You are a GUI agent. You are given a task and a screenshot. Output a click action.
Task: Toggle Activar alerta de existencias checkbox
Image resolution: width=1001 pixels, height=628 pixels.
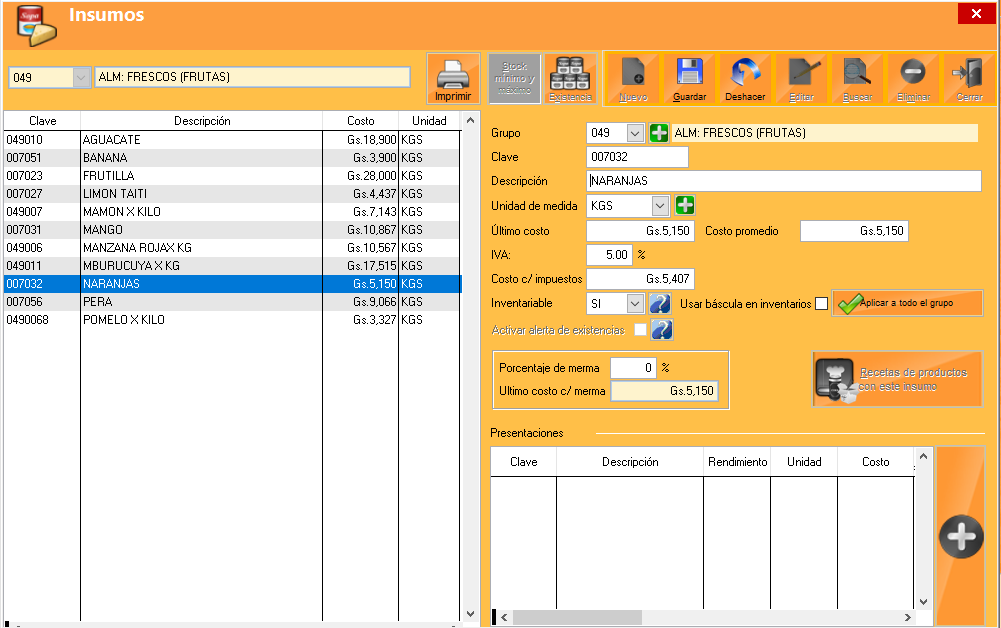pos(640,329)
